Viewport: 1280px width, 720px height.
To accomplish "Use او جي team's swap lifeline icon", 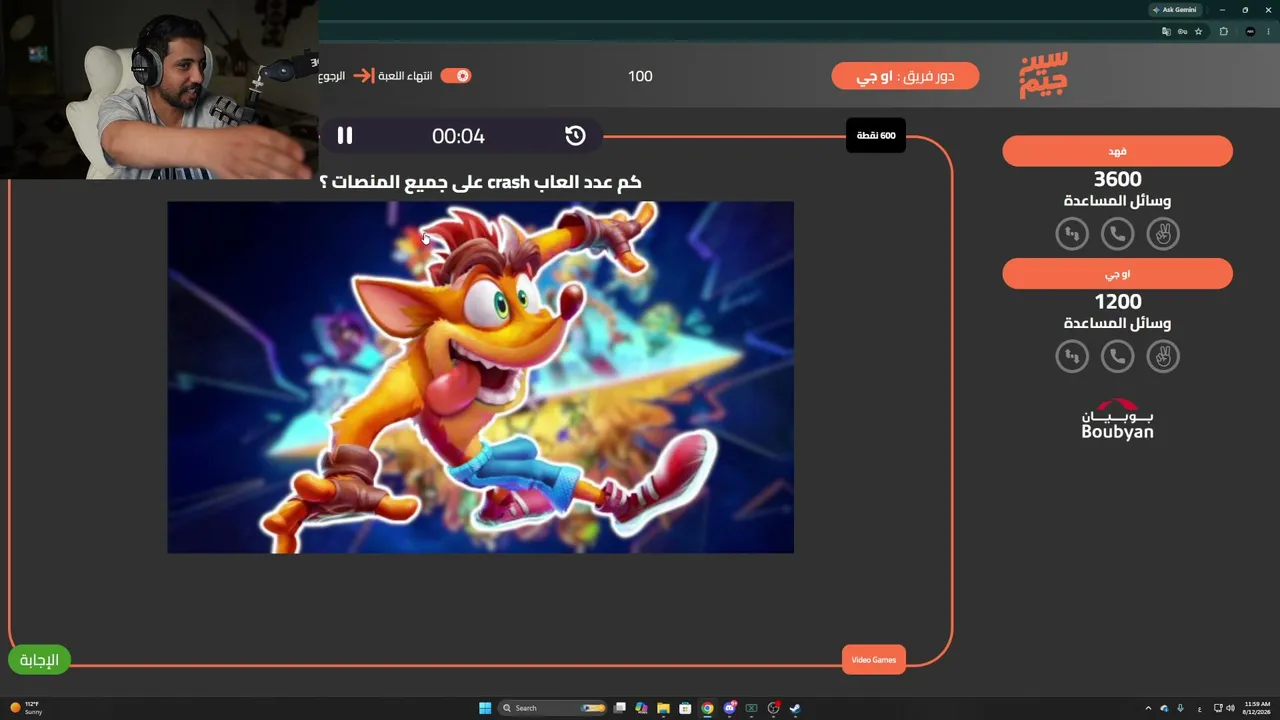I will pos(1072,356).
